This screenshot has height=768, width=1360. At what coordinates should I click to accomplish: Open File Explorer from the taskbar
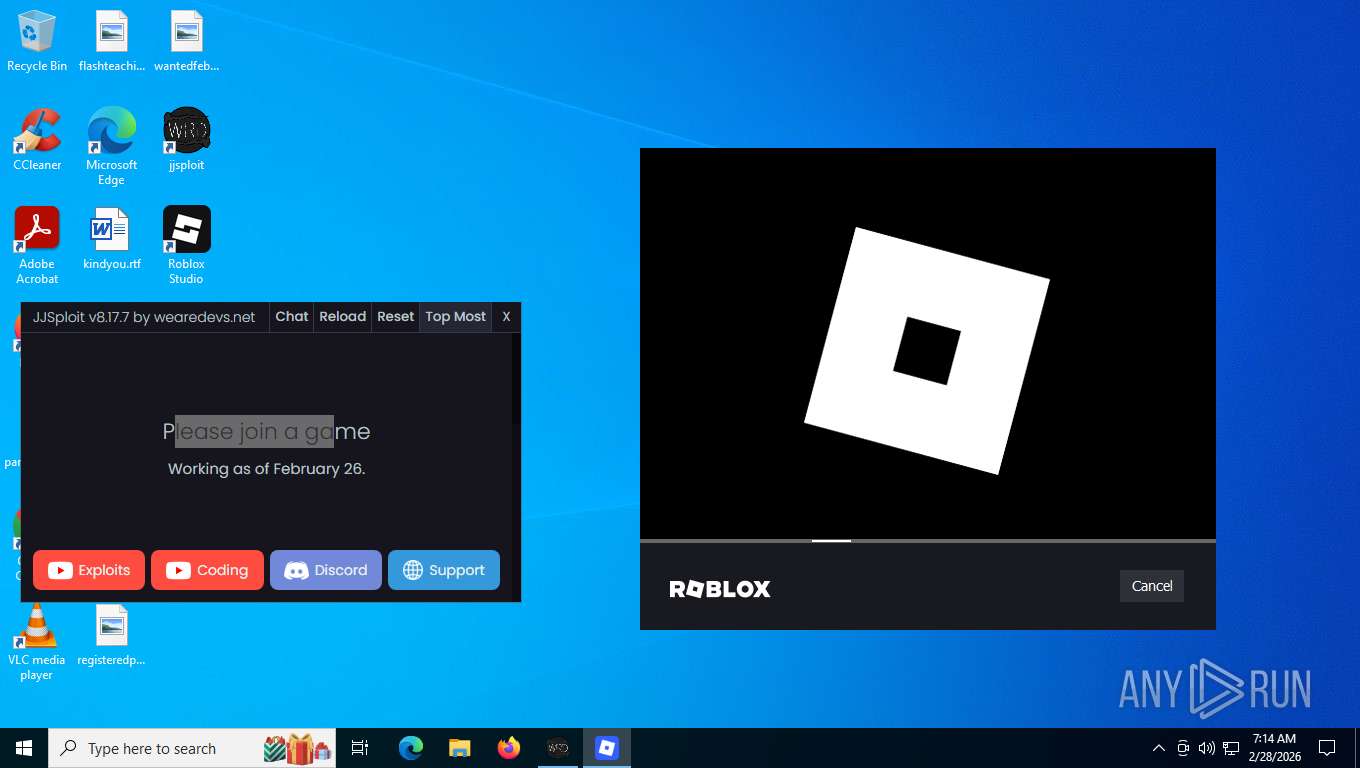tap(460, 748)
